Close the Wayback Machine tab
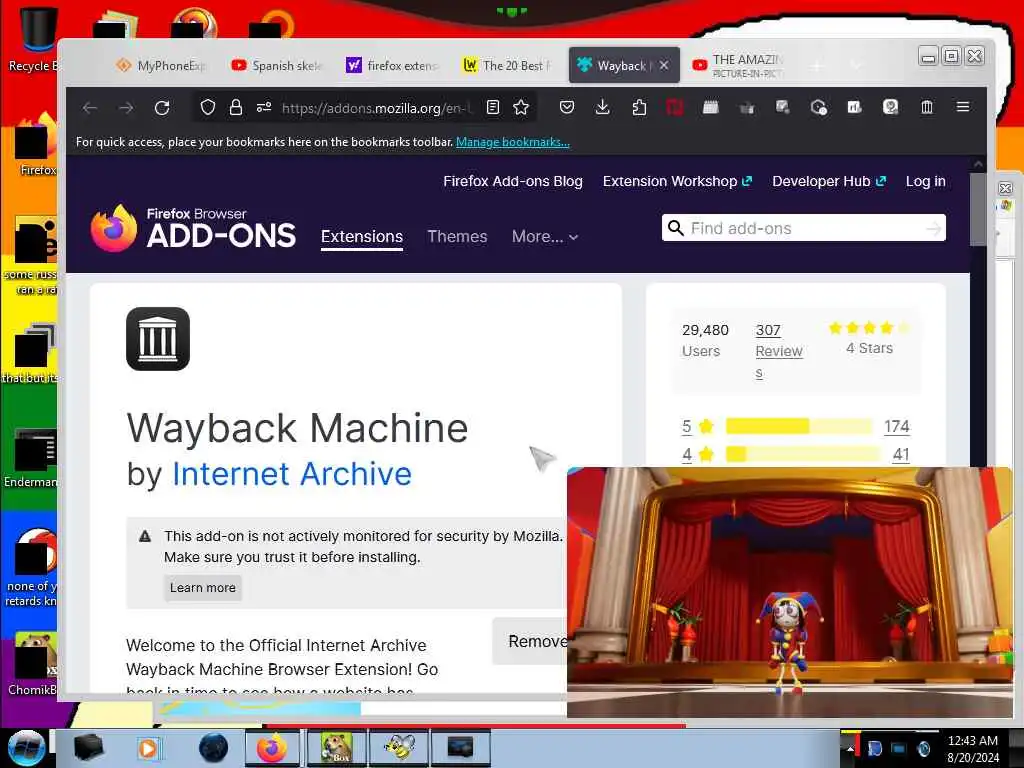Screen dimensions: 1024x768 [x=664, y=65]
